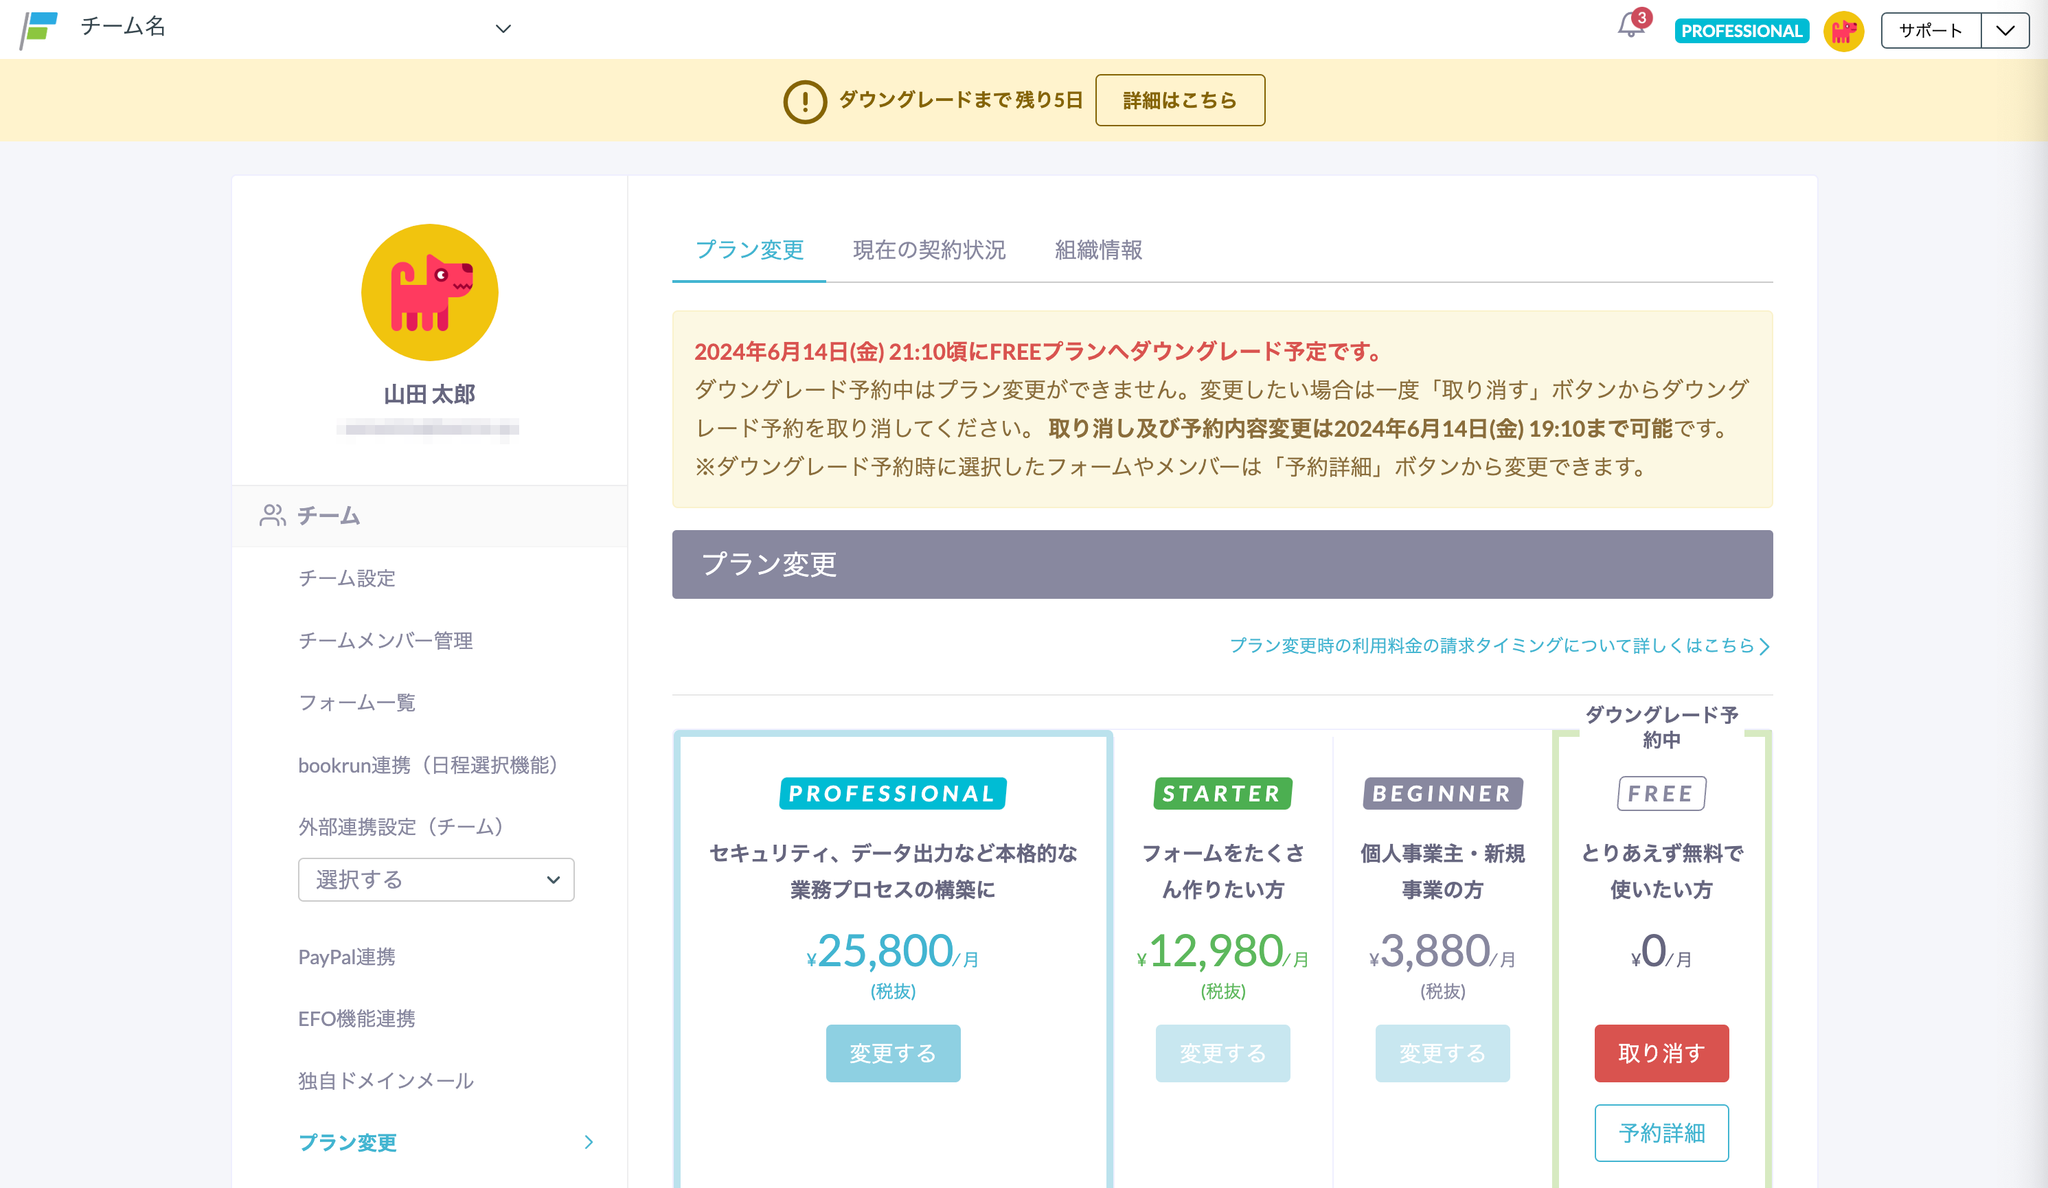
Task: Click the PROFESSIONAL plan badge in header
Action: point(1741,31)
